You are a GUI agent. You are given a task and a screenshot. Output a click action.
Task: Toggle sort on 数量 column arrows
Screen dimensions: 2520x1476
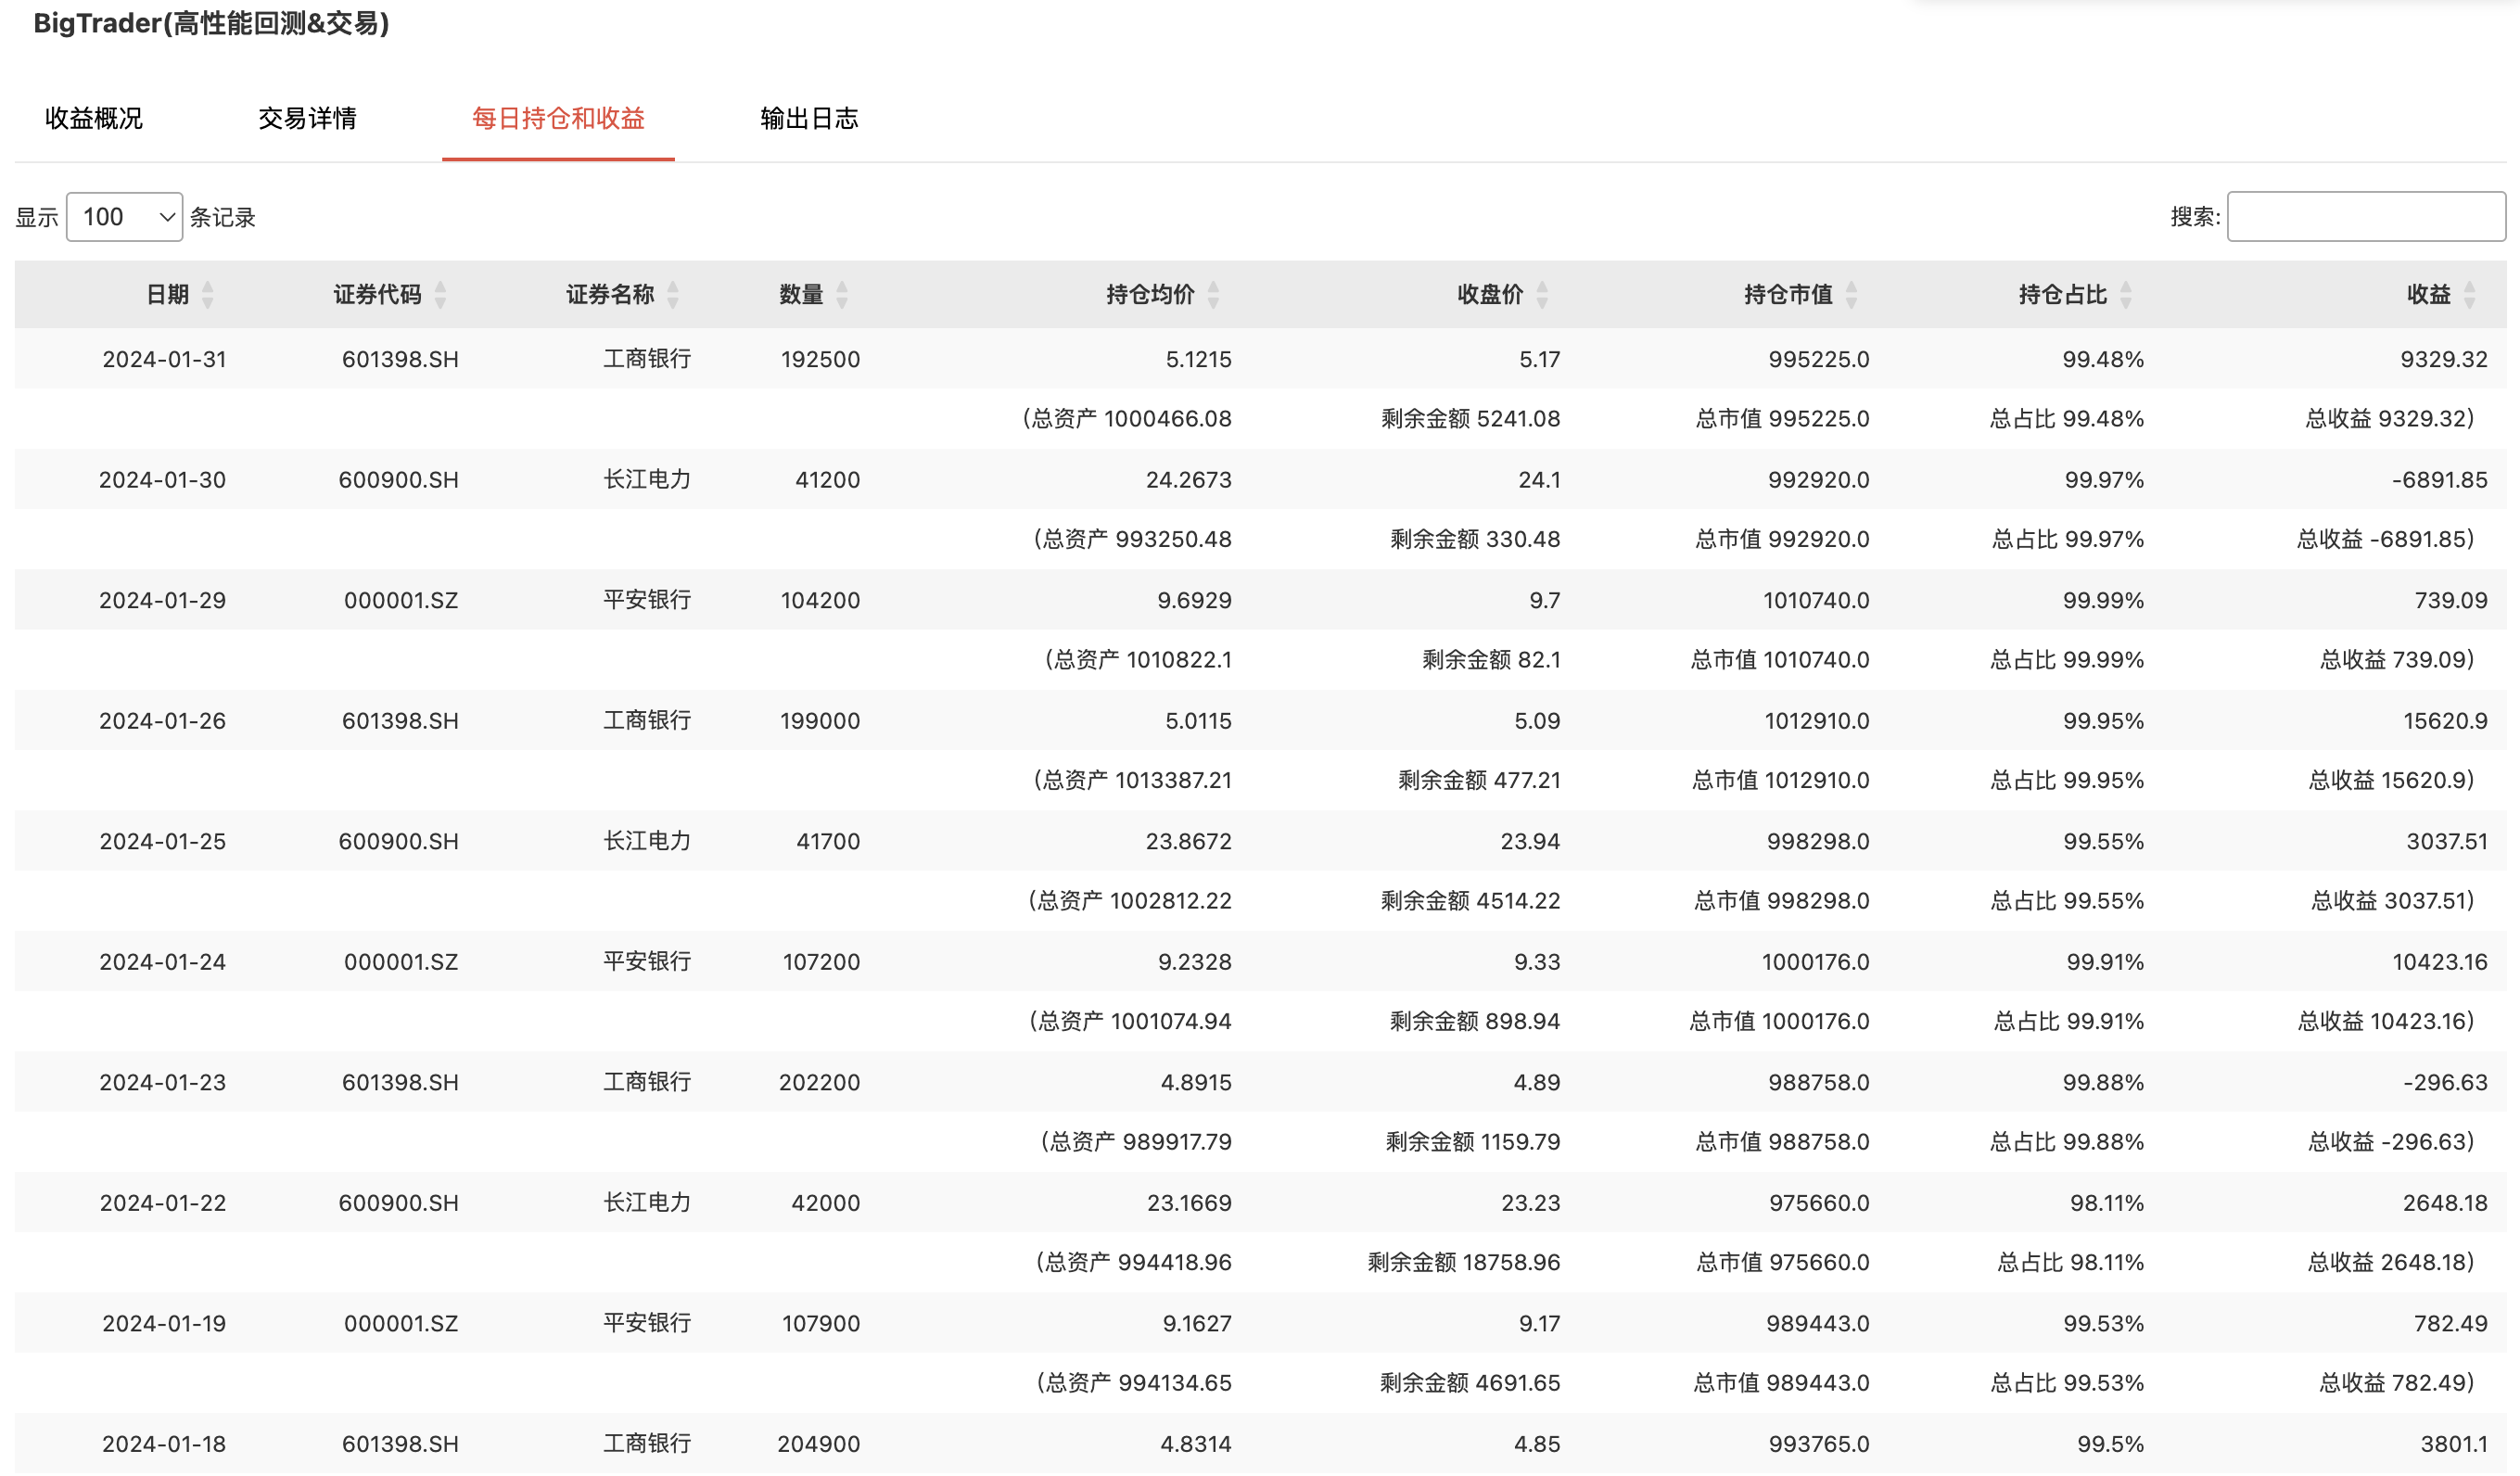[842, 294]
